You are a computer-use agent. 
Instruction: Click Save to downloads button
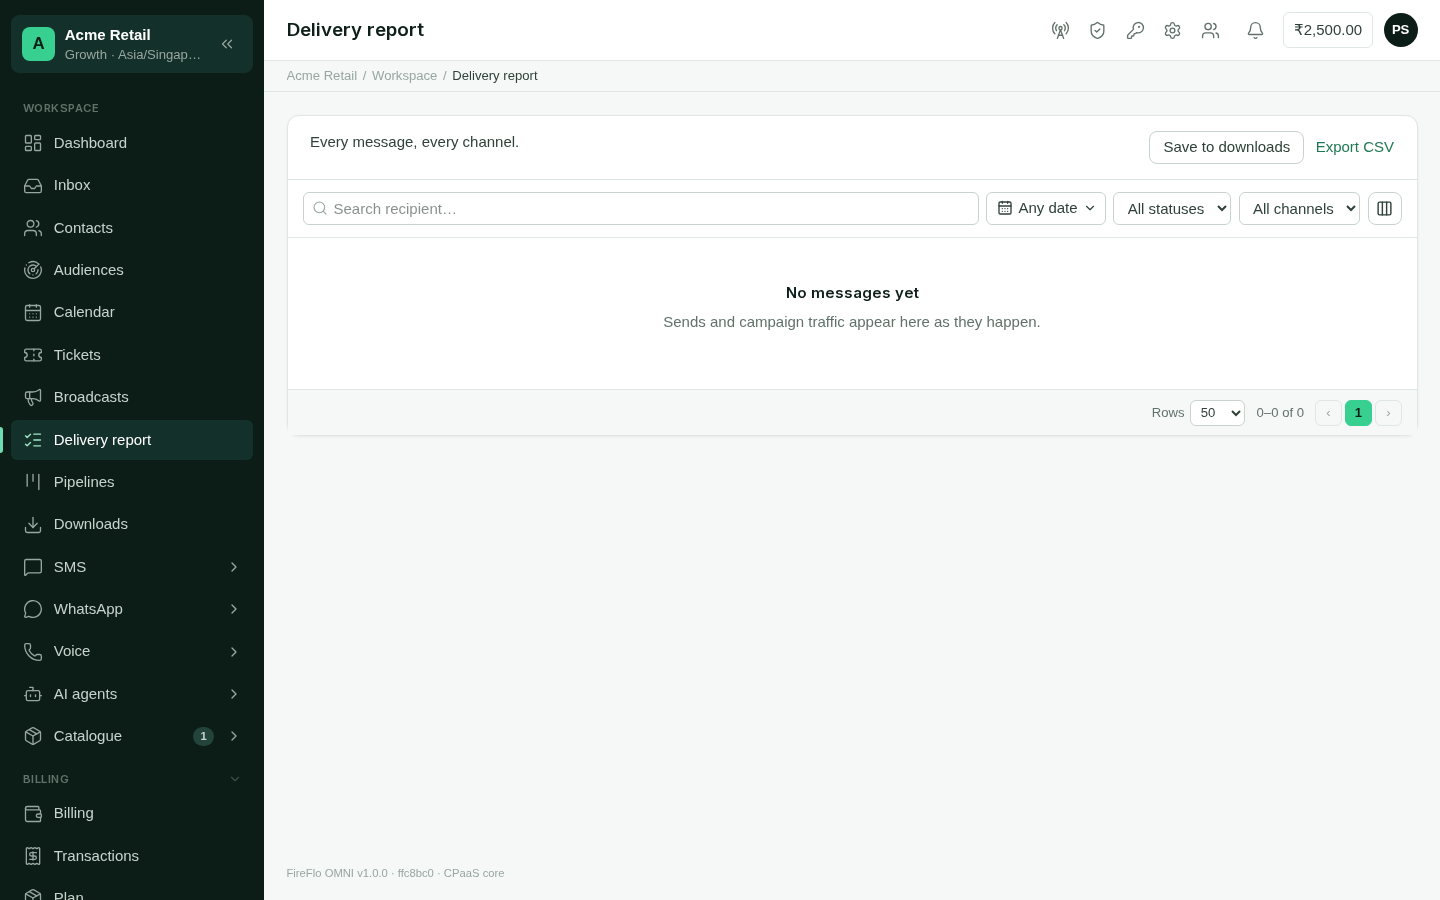click(1226, 147)
